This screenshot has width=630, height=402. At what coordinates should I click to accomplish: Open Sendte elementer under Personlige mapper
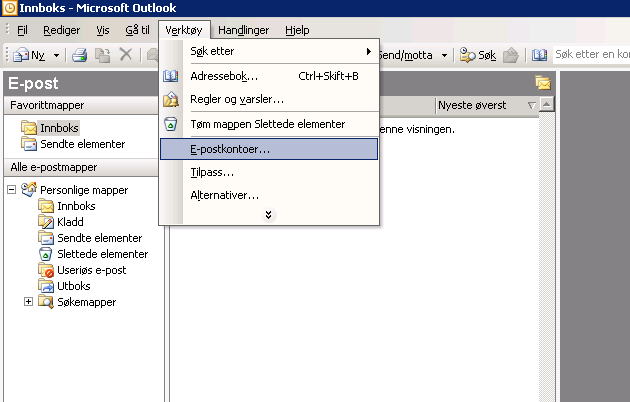tap(100, 238)
